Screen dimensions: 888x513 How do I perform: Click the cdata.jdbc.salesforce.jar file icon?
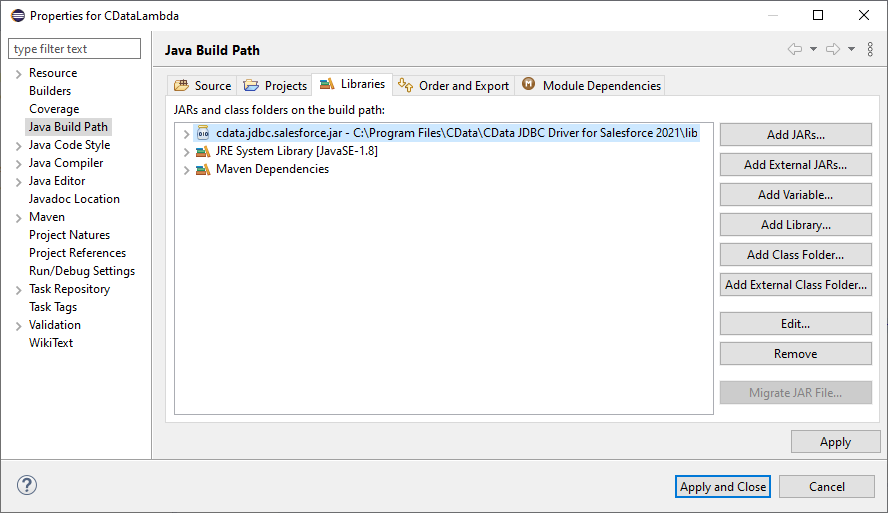(x=203, y=133)
